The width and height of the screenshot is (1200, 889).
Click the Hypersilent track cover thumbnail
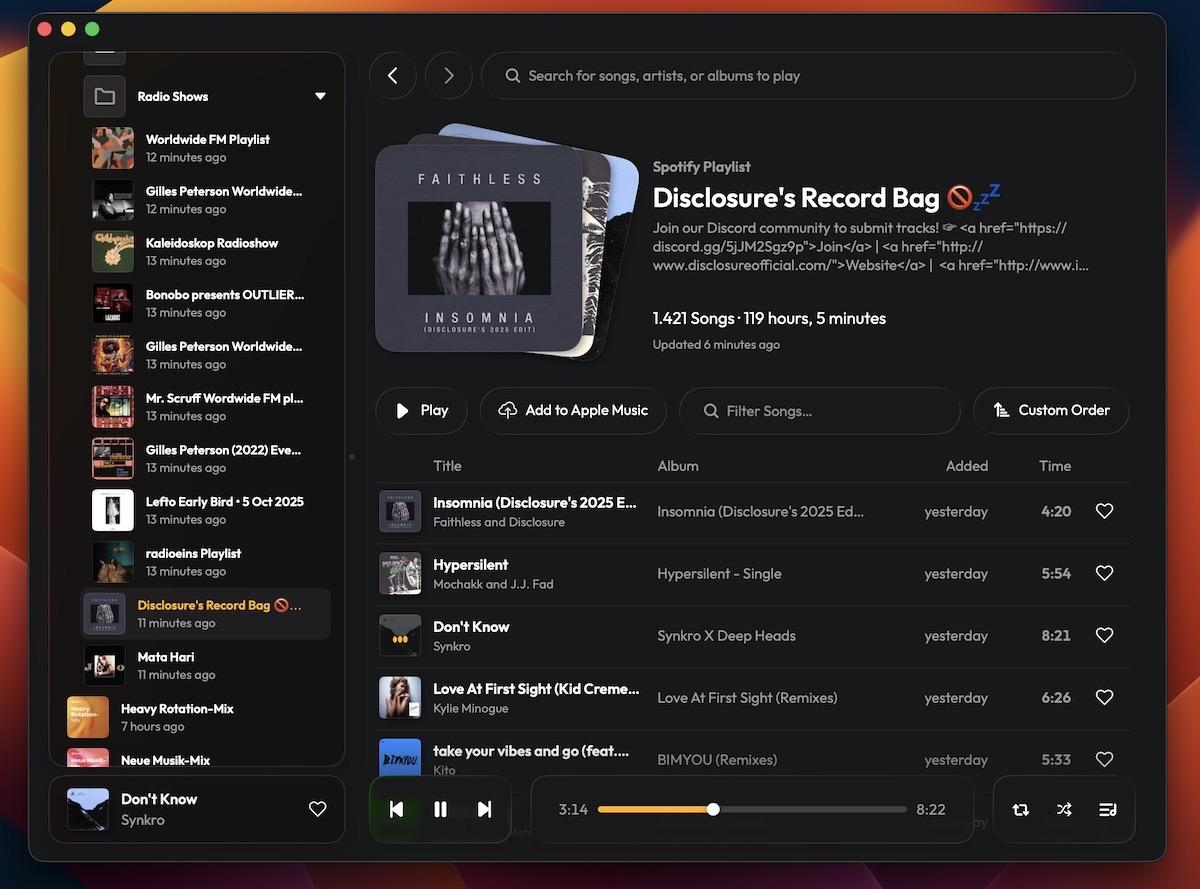click(400, 573)
